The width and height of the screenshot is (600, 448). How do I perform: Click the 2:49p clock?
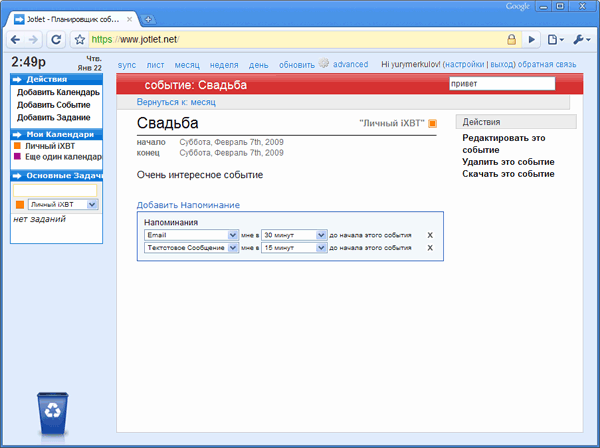tap(28, 62)
